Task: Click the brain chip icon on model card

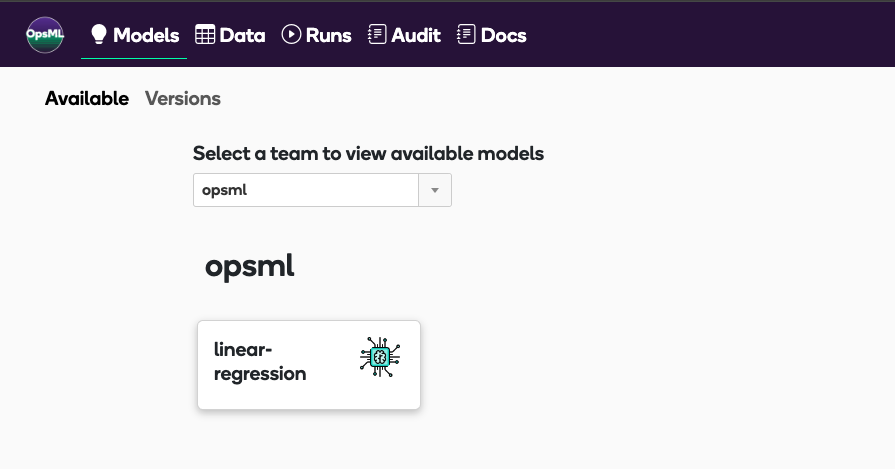Action: click(x=380, y=357)
